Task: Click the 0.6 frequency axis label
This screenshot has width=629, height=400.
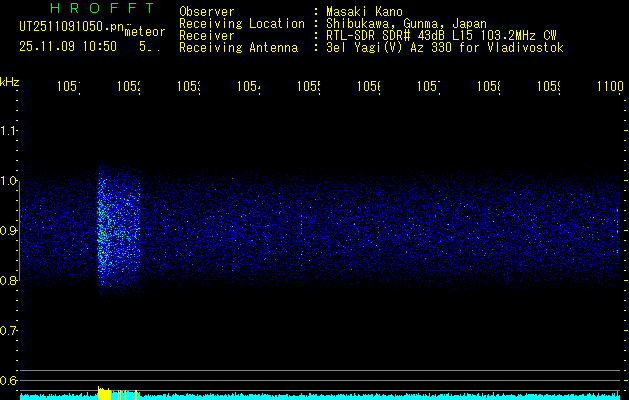Action: 8,380
